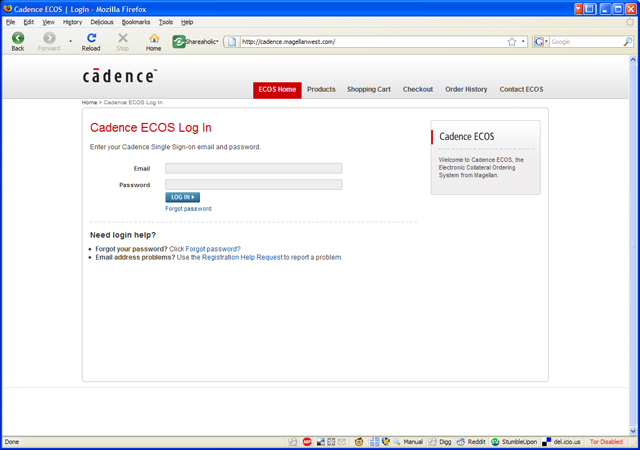The image size is (640, 450).
Task: Click the LOG IN button
Action: 182,197
